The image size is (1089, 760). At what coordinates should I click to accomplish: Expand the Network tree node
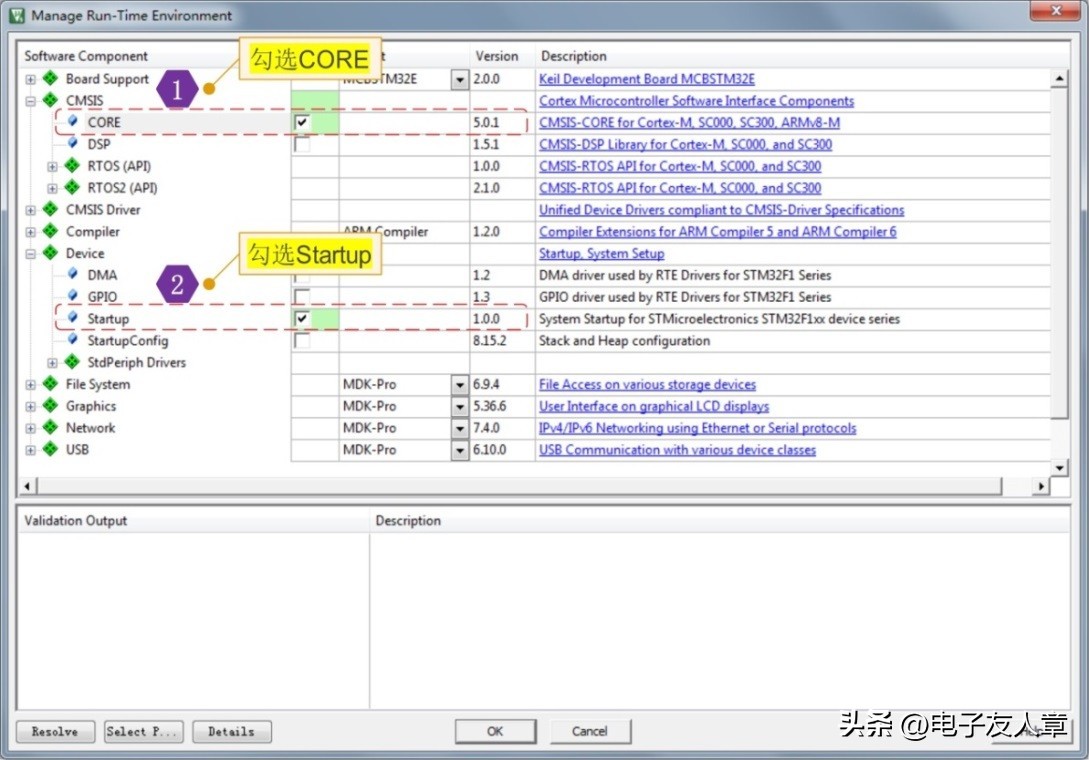coord(30,428)
